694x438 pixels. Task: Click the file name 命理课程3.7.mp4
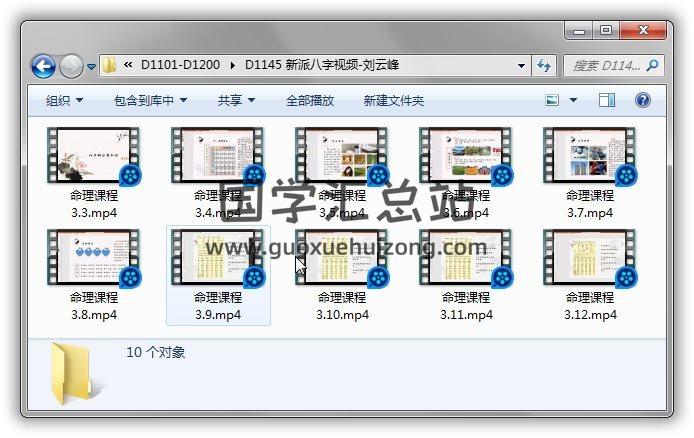590,204
